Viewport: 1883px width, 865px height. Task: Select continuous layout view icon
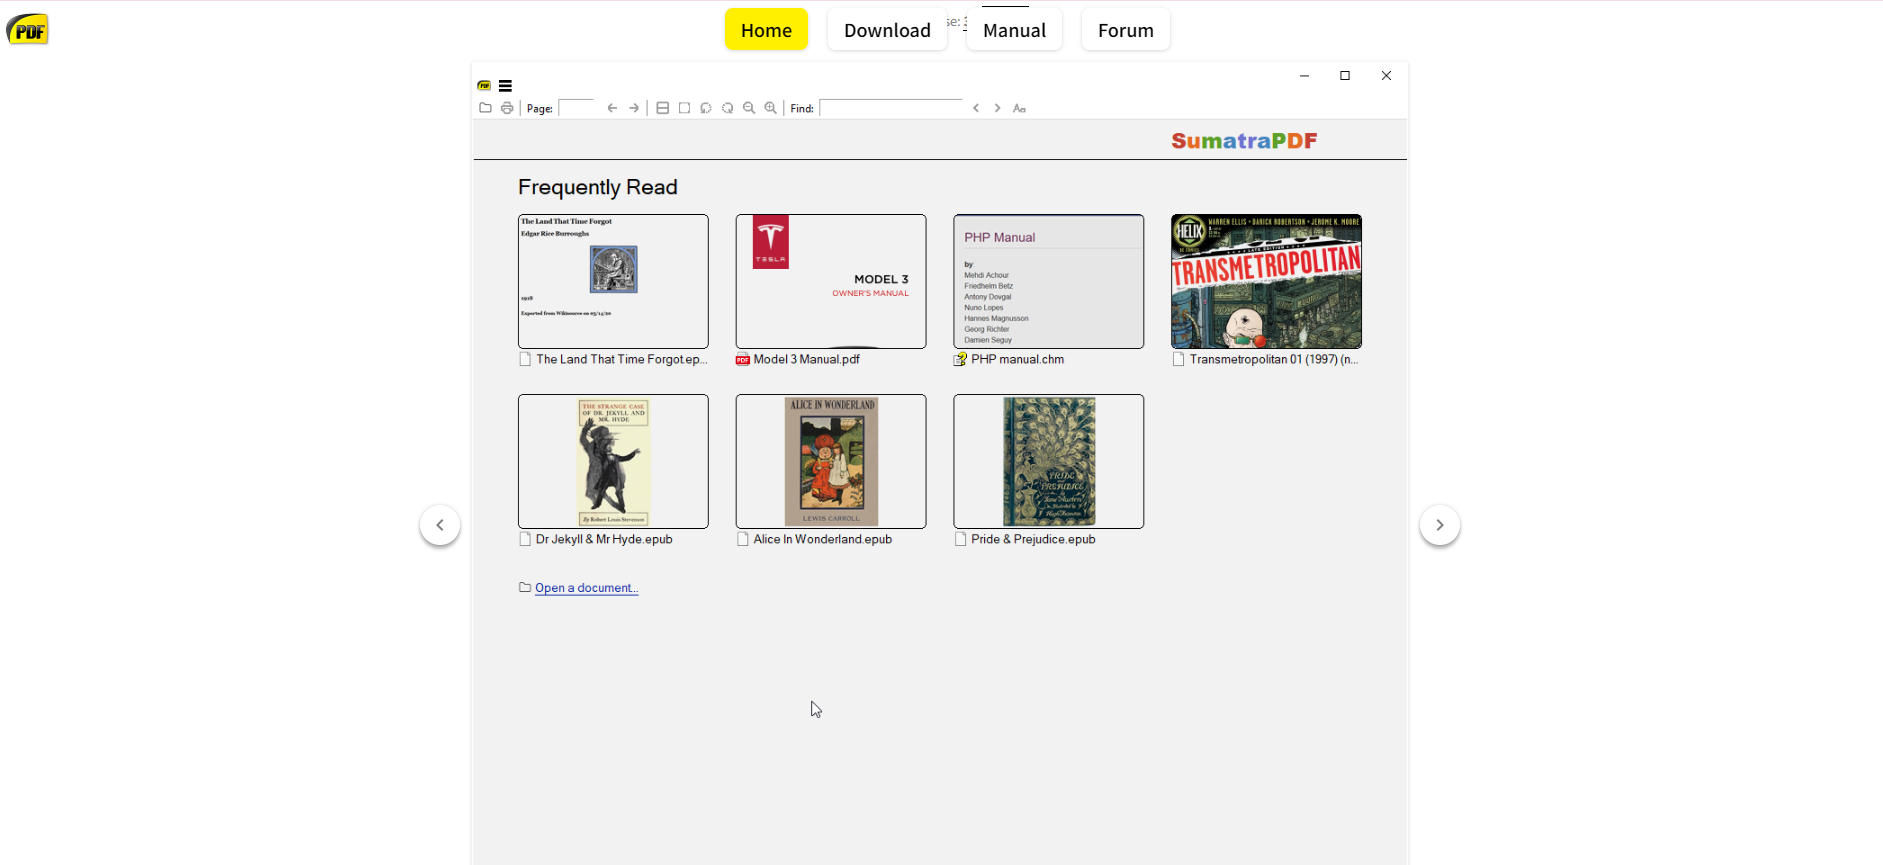662,108
